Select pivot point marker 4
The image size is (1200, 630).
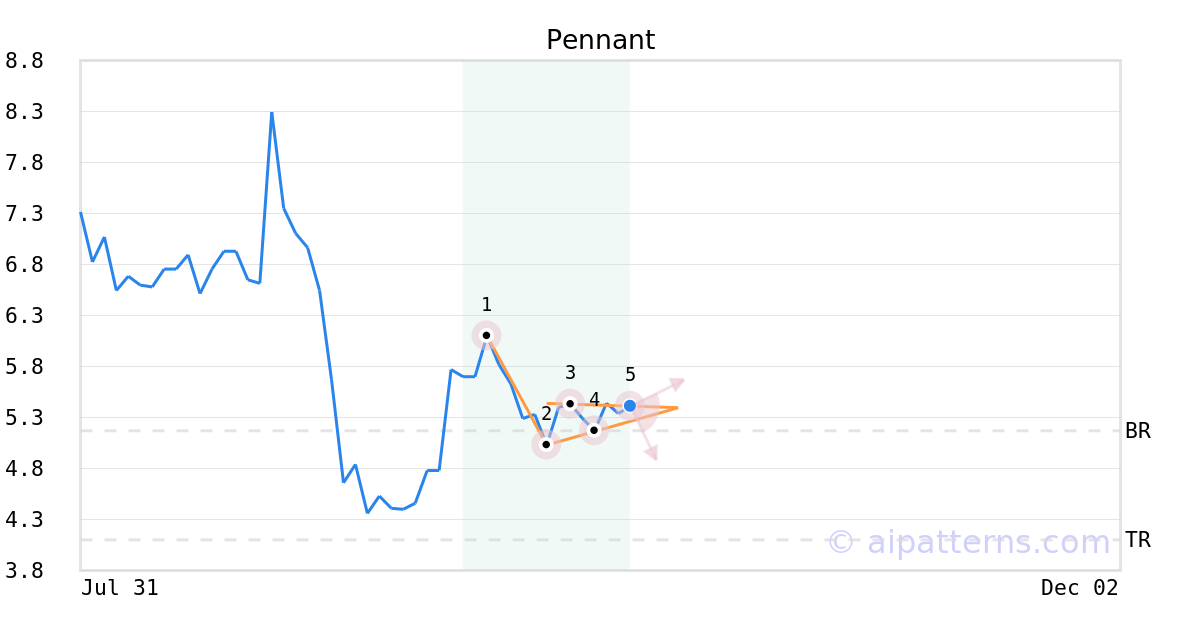coord(594,430)
